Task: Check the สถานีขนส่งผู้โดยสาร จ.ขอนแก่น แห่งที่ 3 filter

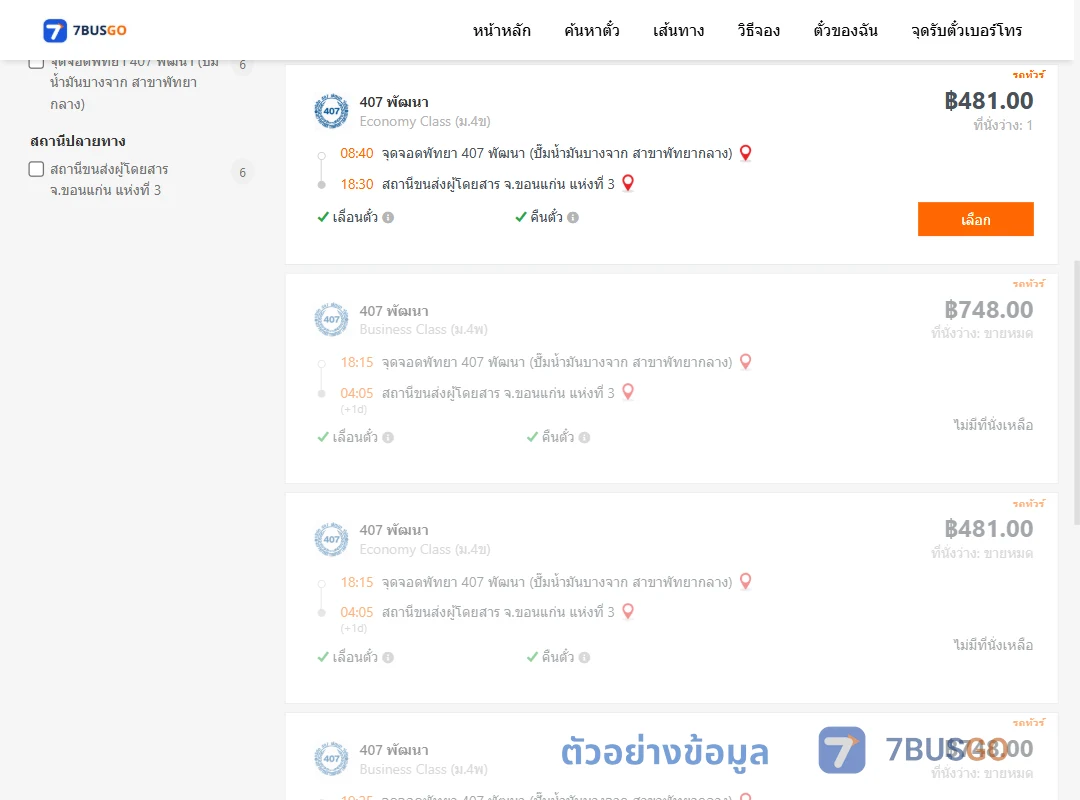Action: pyautogui.click(x=37, y=169)
